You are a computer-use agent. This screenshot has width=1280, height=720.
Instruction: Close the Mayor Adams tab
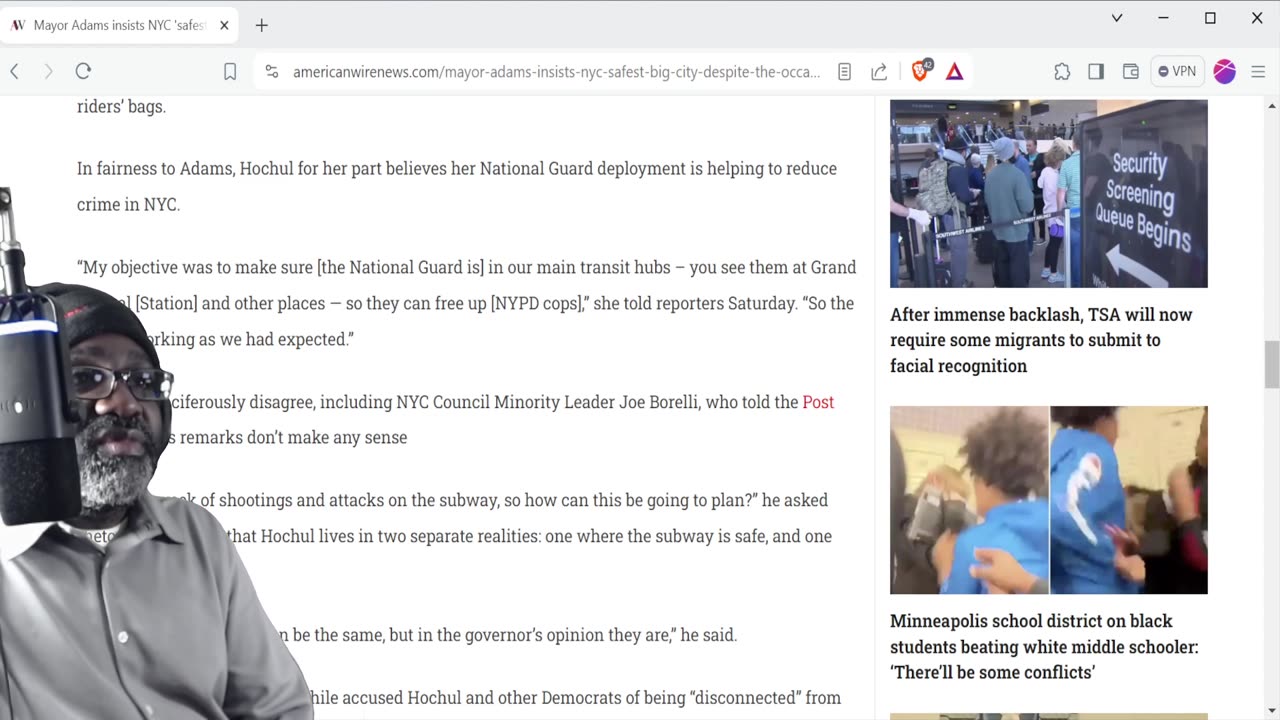(223, 25)
